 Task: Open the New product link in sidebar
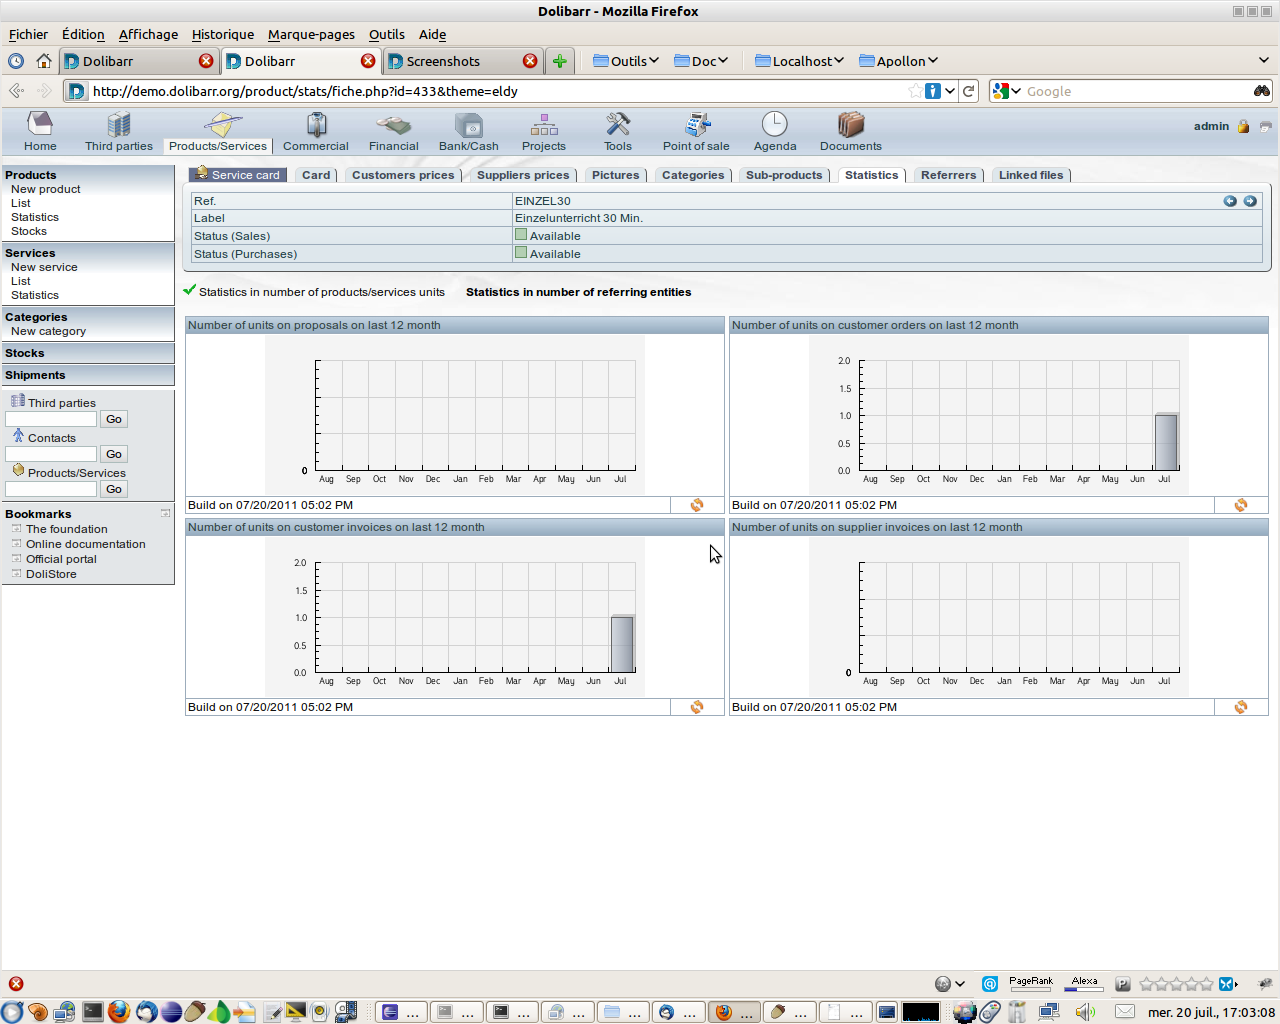tap(45, 189)
